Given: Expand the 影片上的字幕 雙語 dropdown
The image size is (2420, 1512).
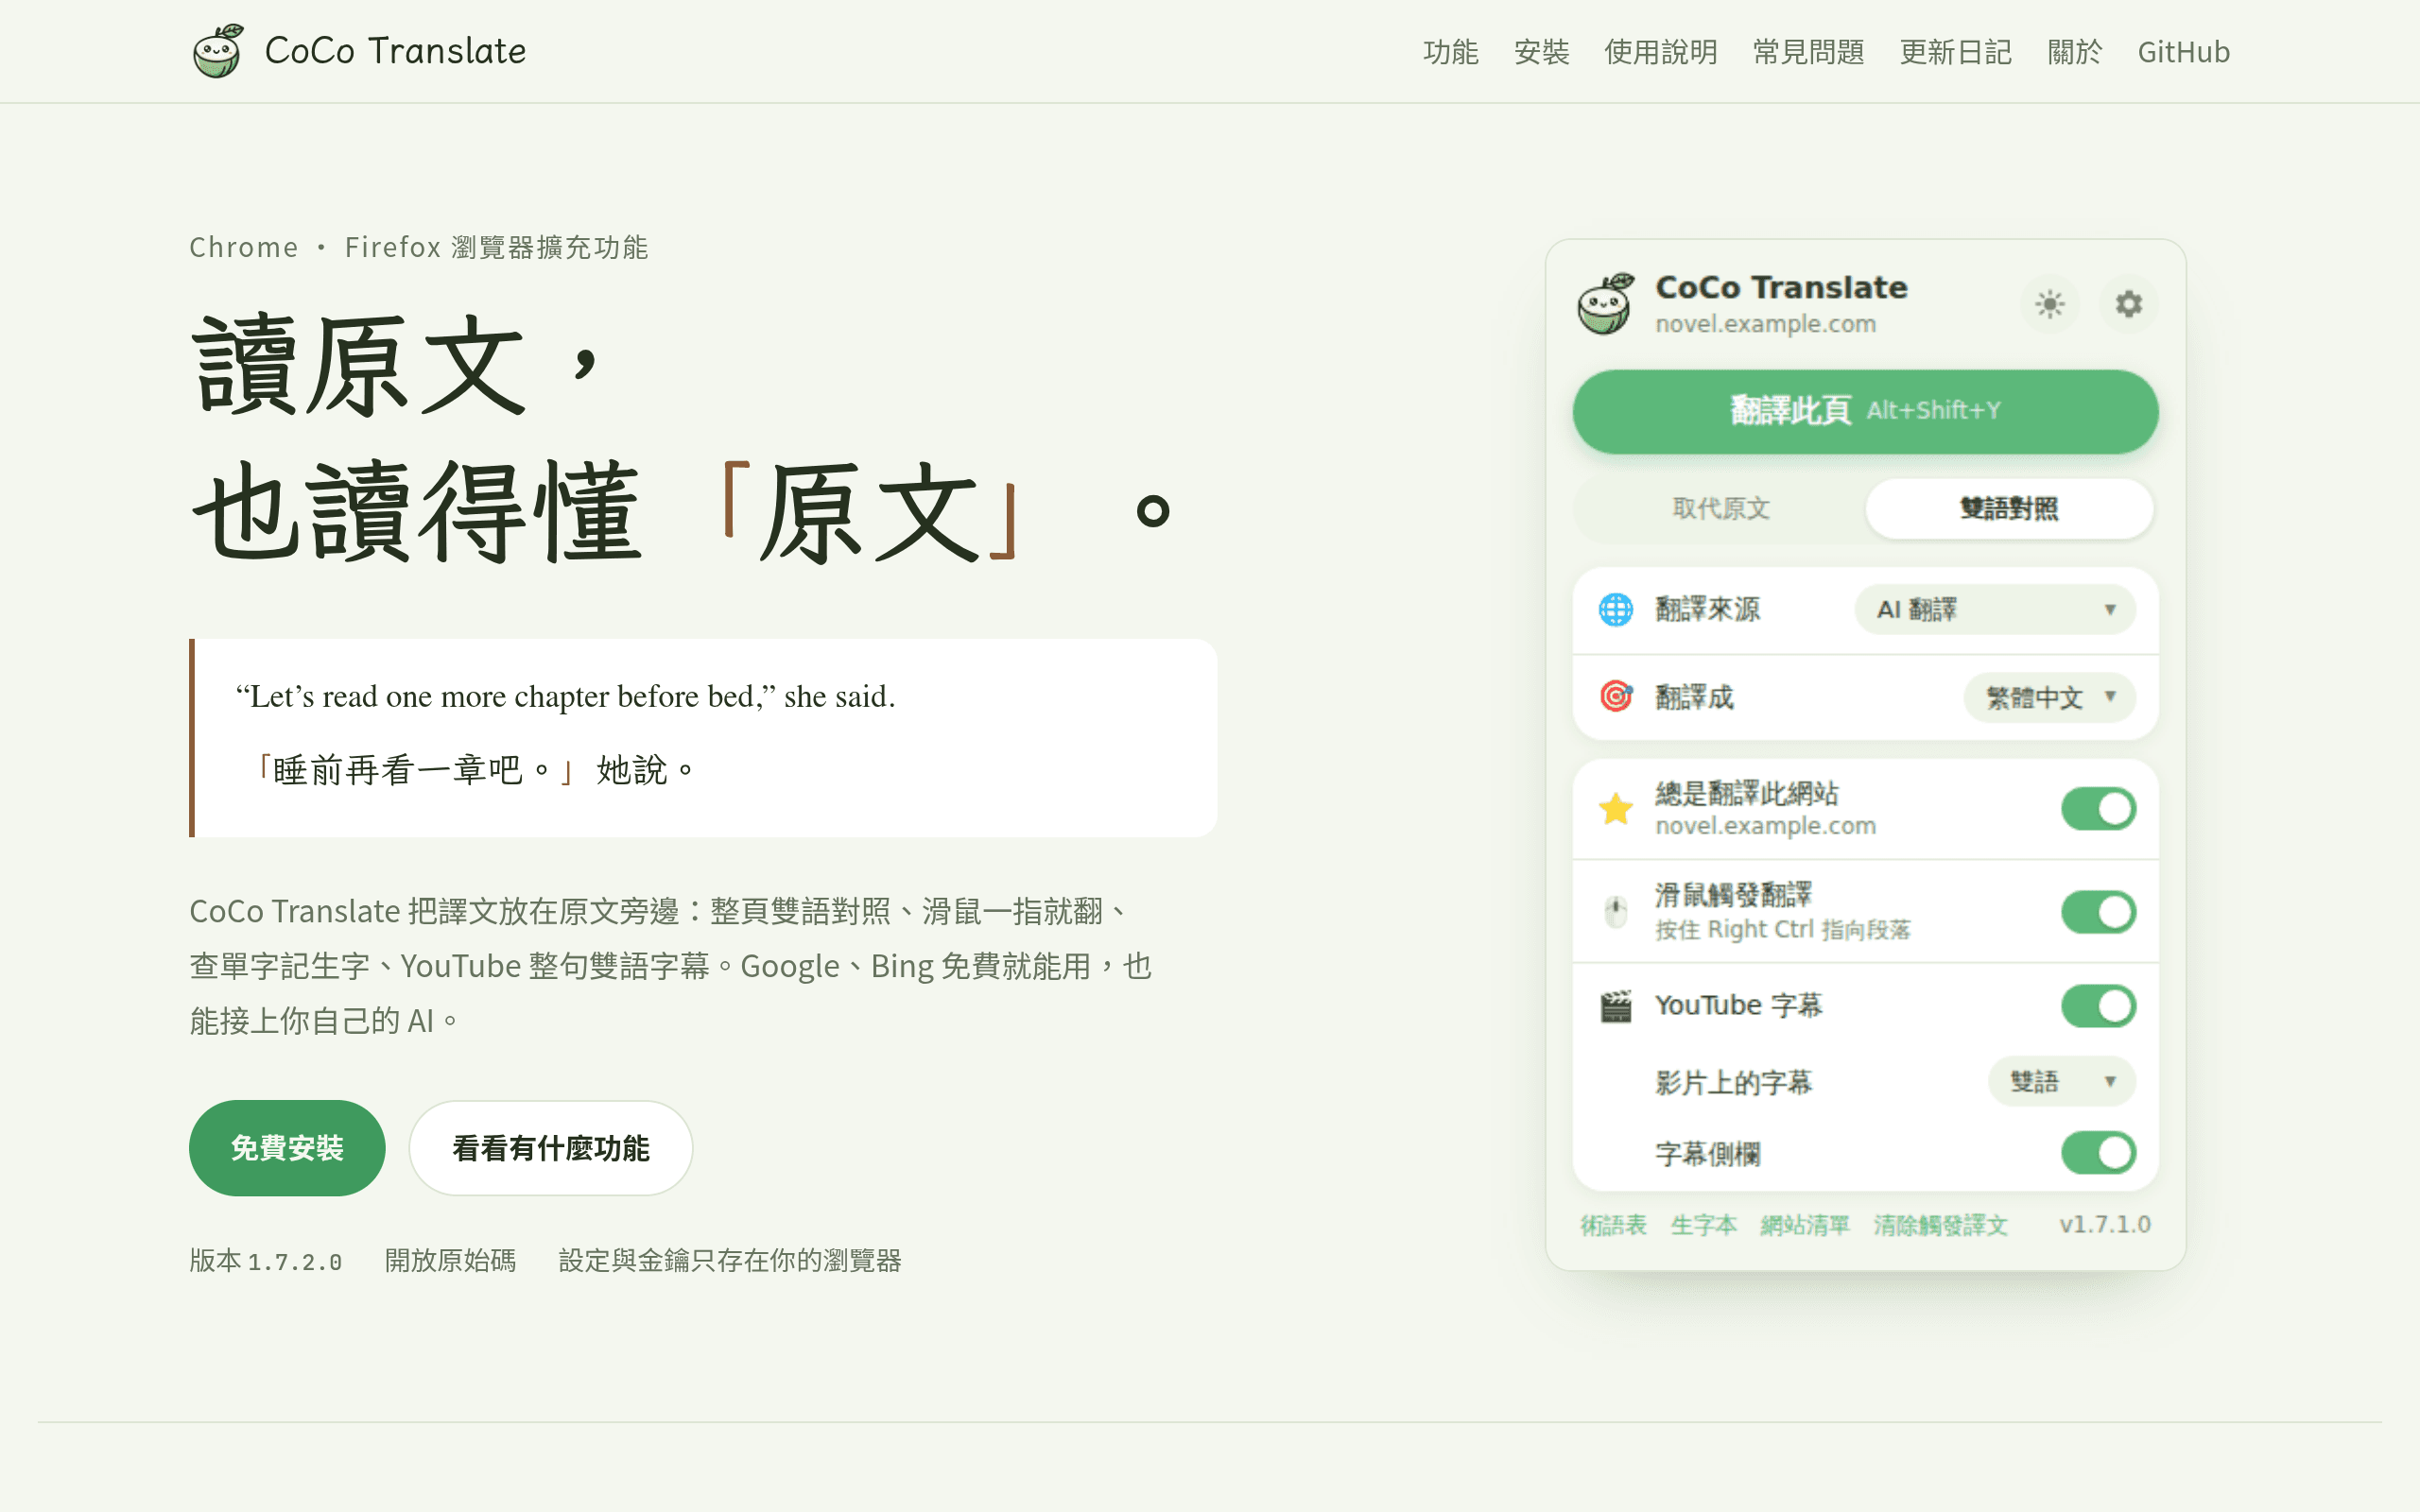Looking at the screenshot, I should point(2061,1081).
